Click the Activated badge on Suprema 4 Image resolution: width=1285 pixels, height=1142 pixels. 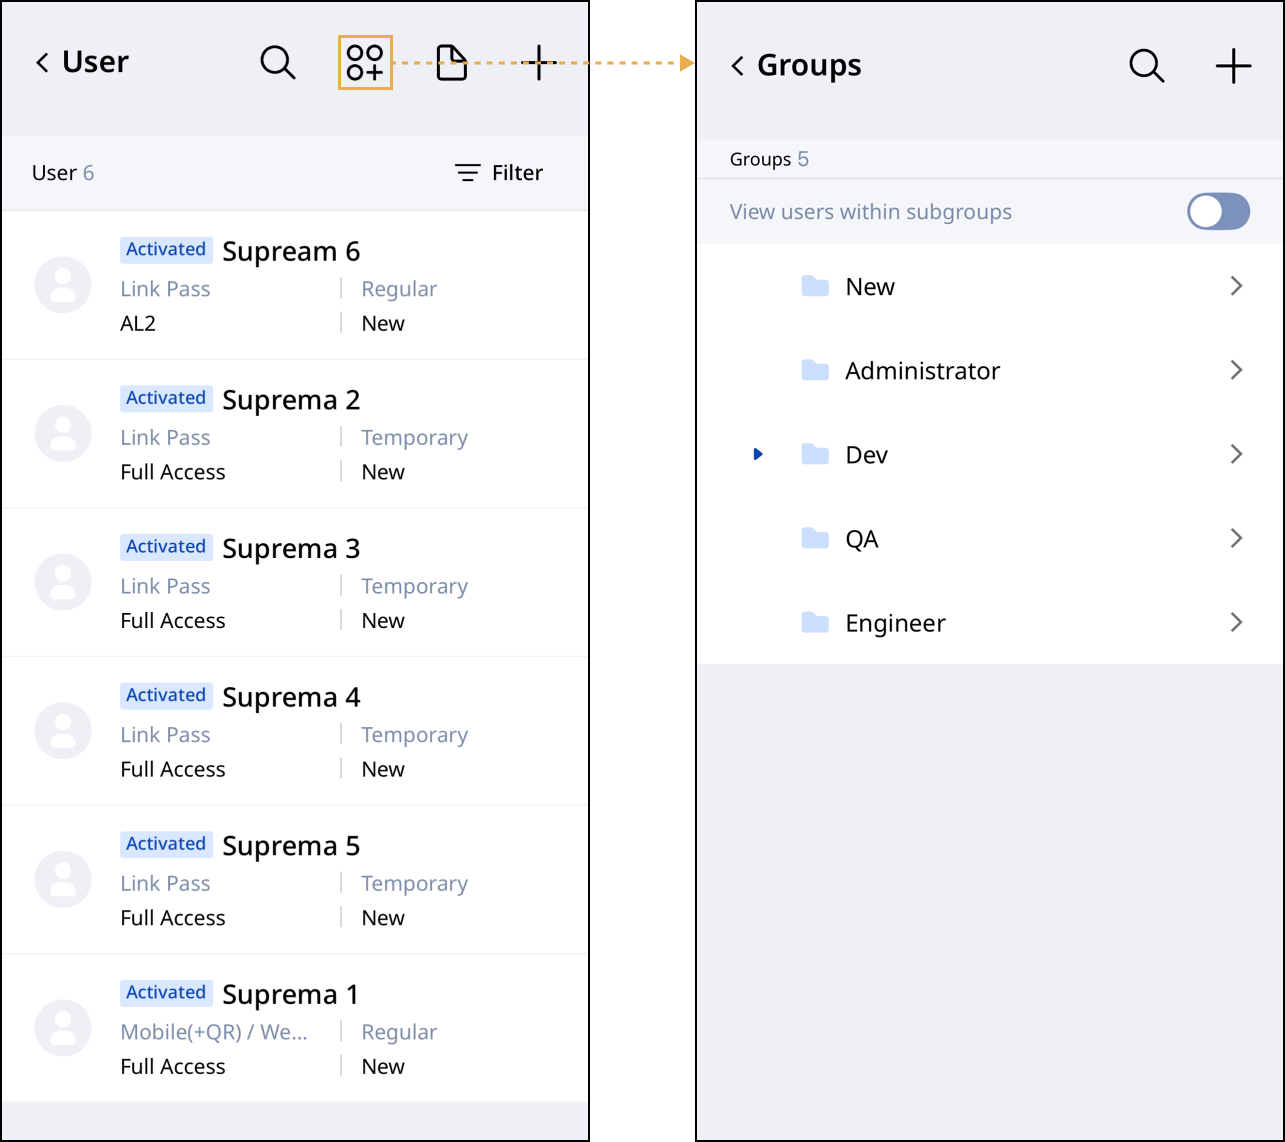pyautogui.click(x=166, y=696)
